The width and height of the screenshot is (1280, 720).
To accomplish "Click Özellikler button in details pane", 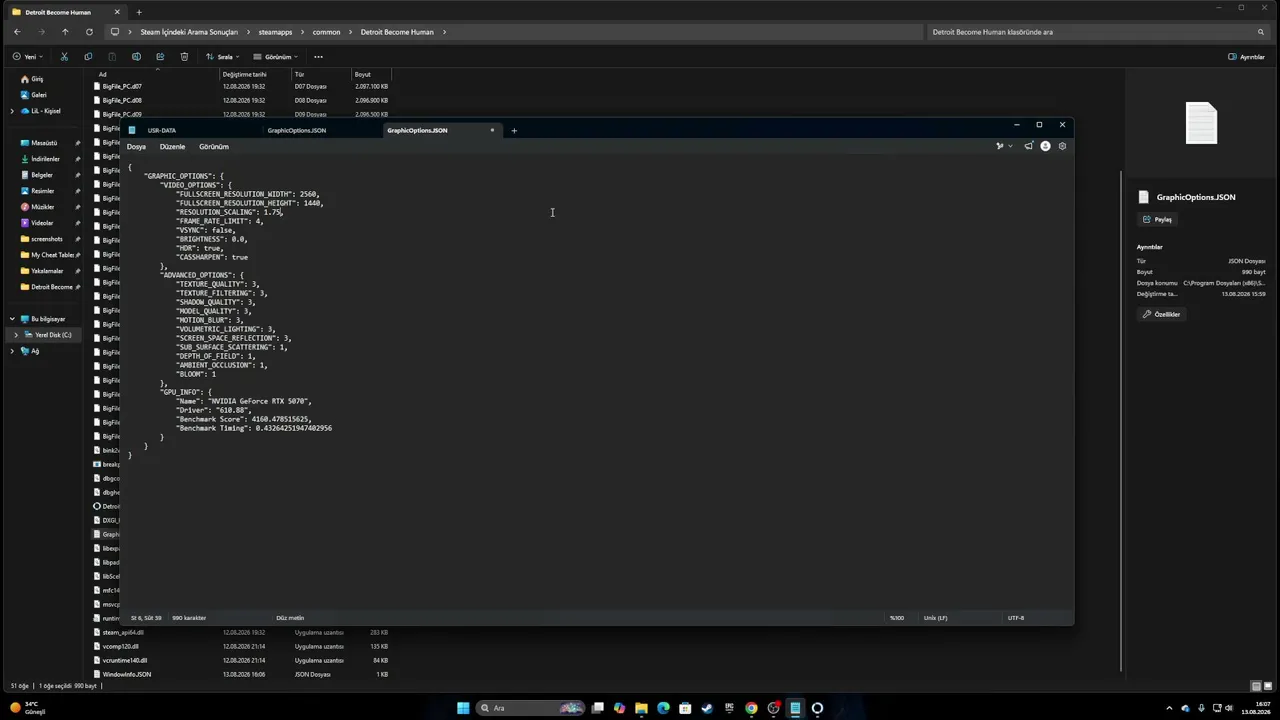I will pos(1161,314).
